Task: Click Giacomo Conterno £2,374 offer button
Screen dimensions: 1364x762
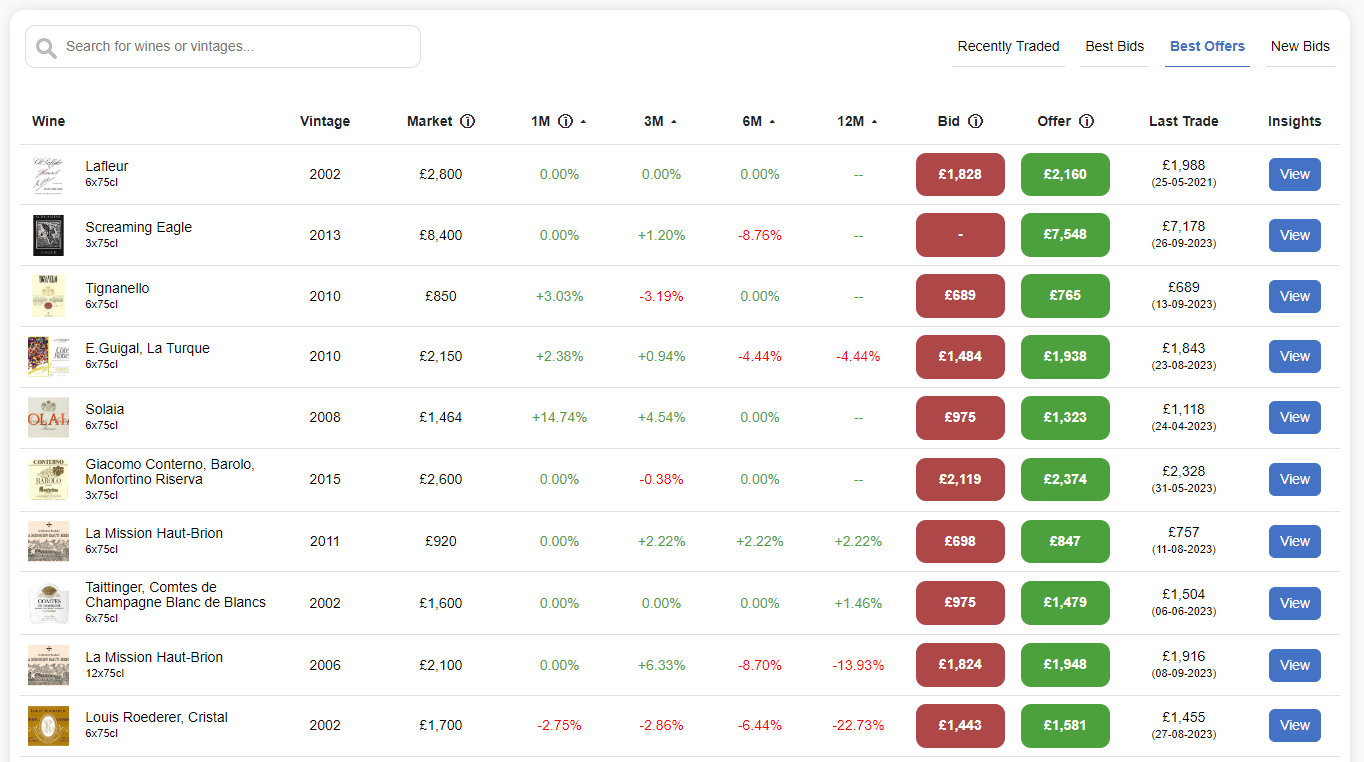Action: pos(1065,479)
